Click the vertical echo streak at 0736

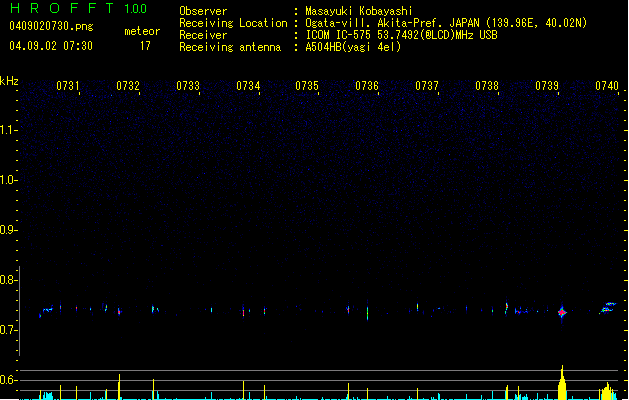click(x=367, y=311)
